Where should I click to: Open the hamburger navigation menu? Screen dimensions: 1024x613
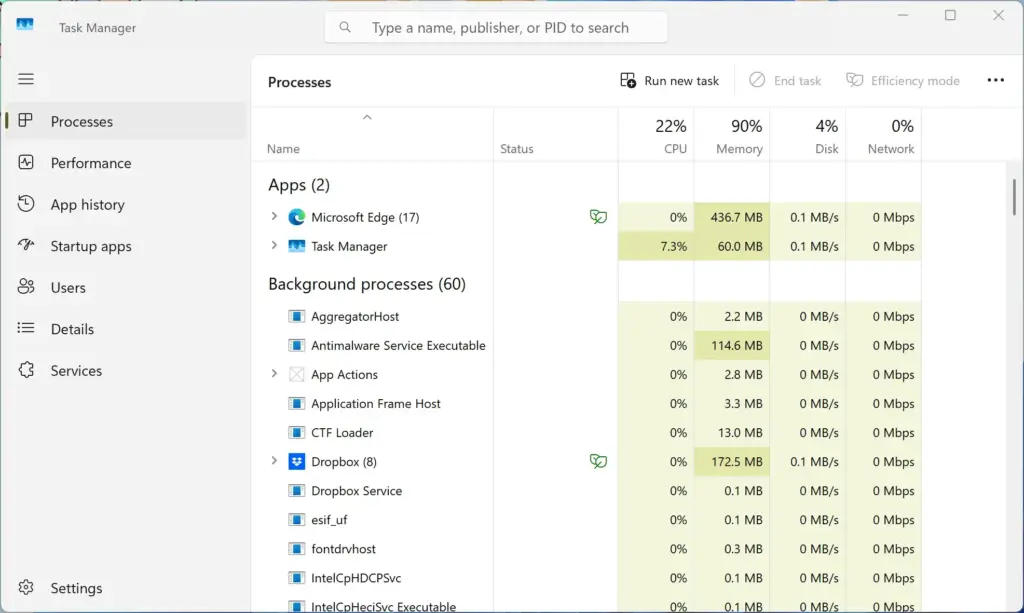point(25,79)
